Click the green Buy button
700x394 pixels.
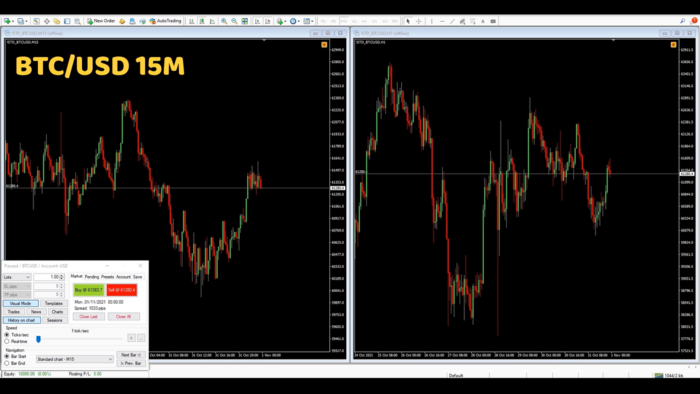click(88, 290)
